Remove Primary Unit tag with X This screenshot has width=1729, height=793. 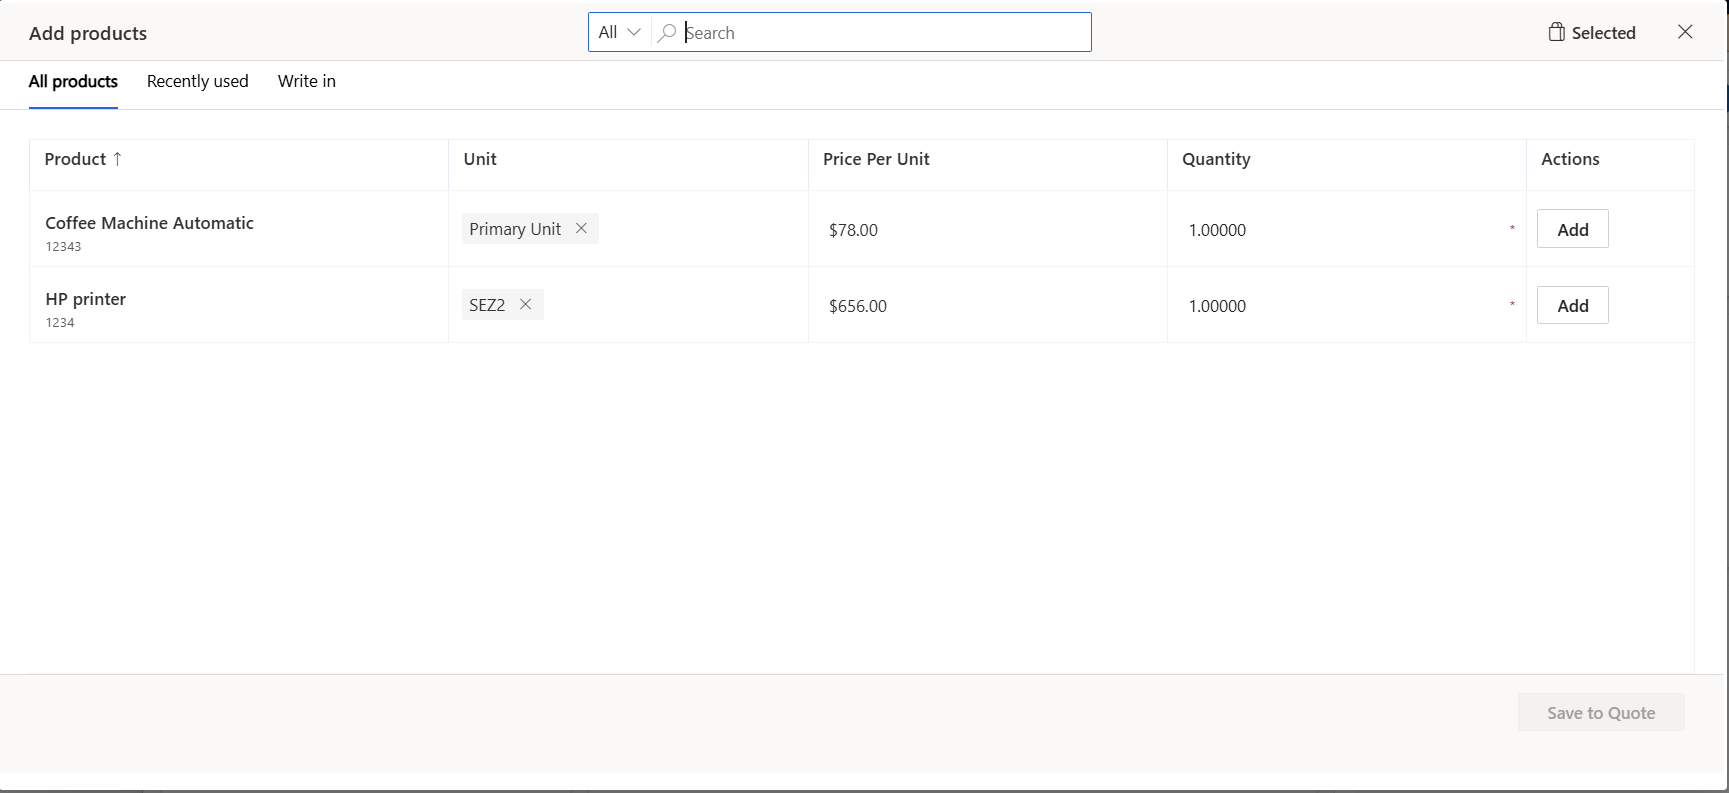(x=581, y=228)
